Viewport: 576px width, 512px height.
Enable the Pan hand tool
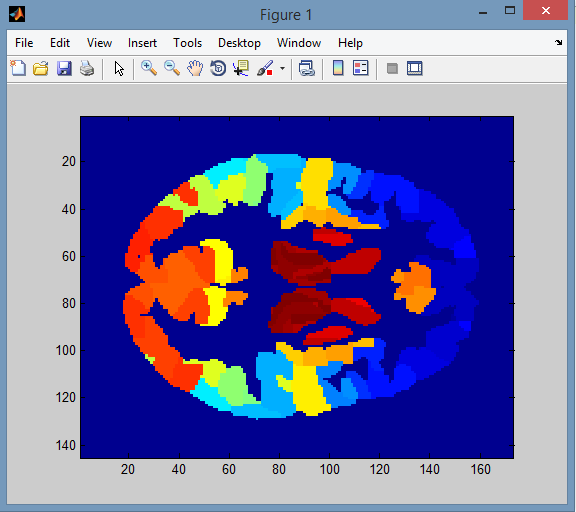[x=195, y=68]
